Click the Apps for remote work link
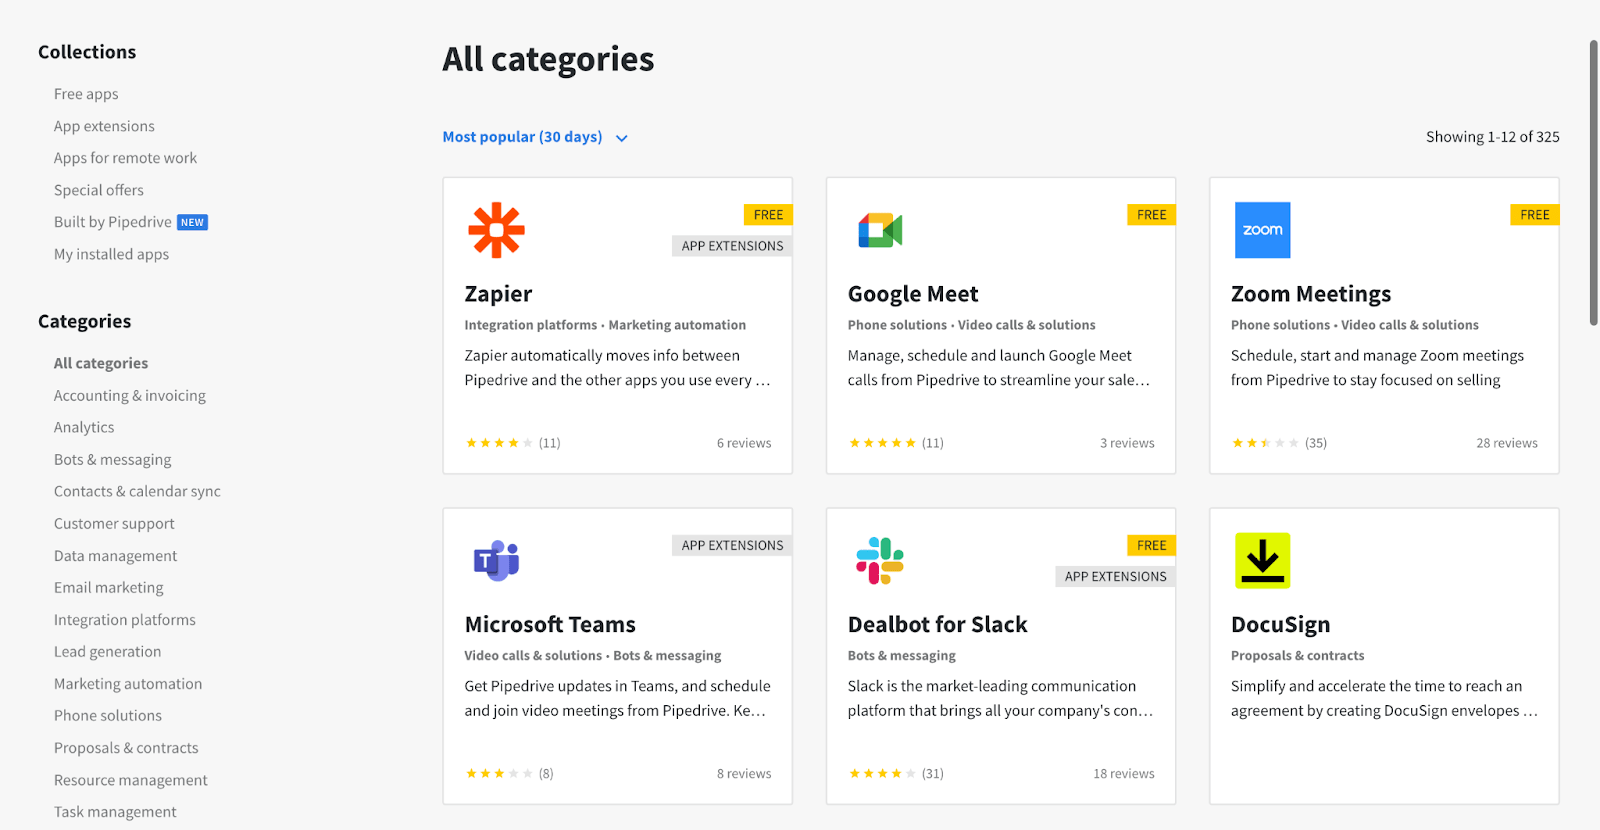The height and width of the screenshot is (830, 1600). coord(125,157)
